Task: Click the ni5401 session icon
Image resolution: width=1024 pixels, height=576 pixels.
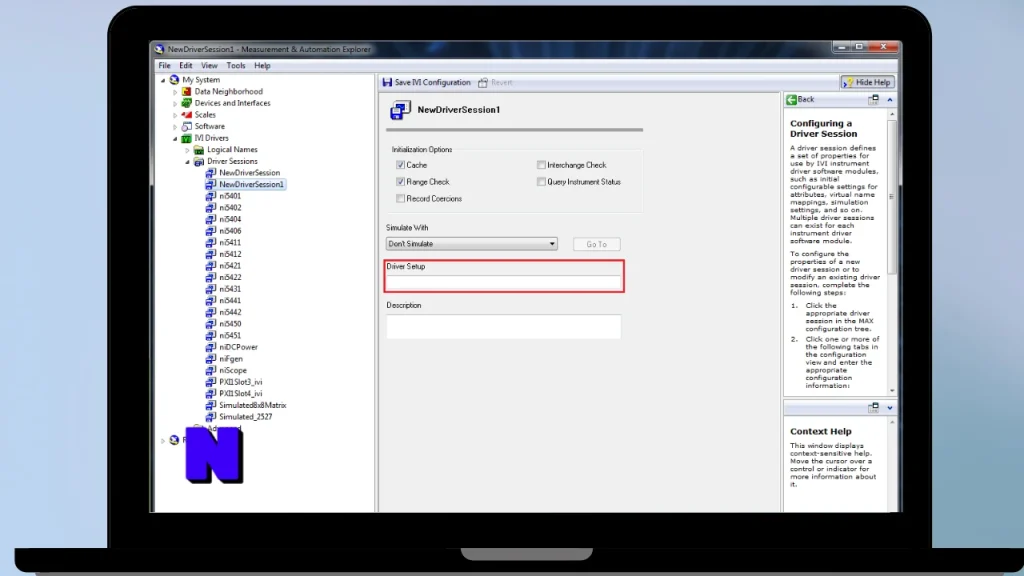Action: pyautogui.click(x=211, y=196)
